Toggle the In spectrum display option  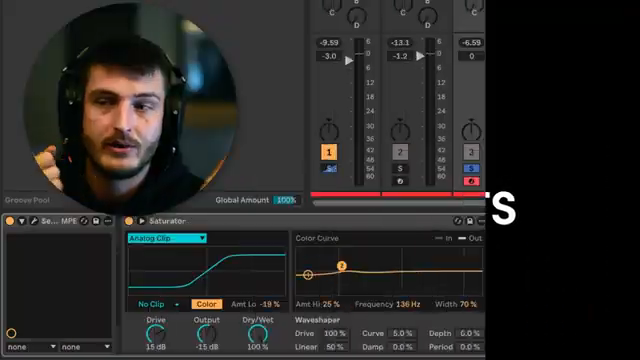[x=444, y=238]
